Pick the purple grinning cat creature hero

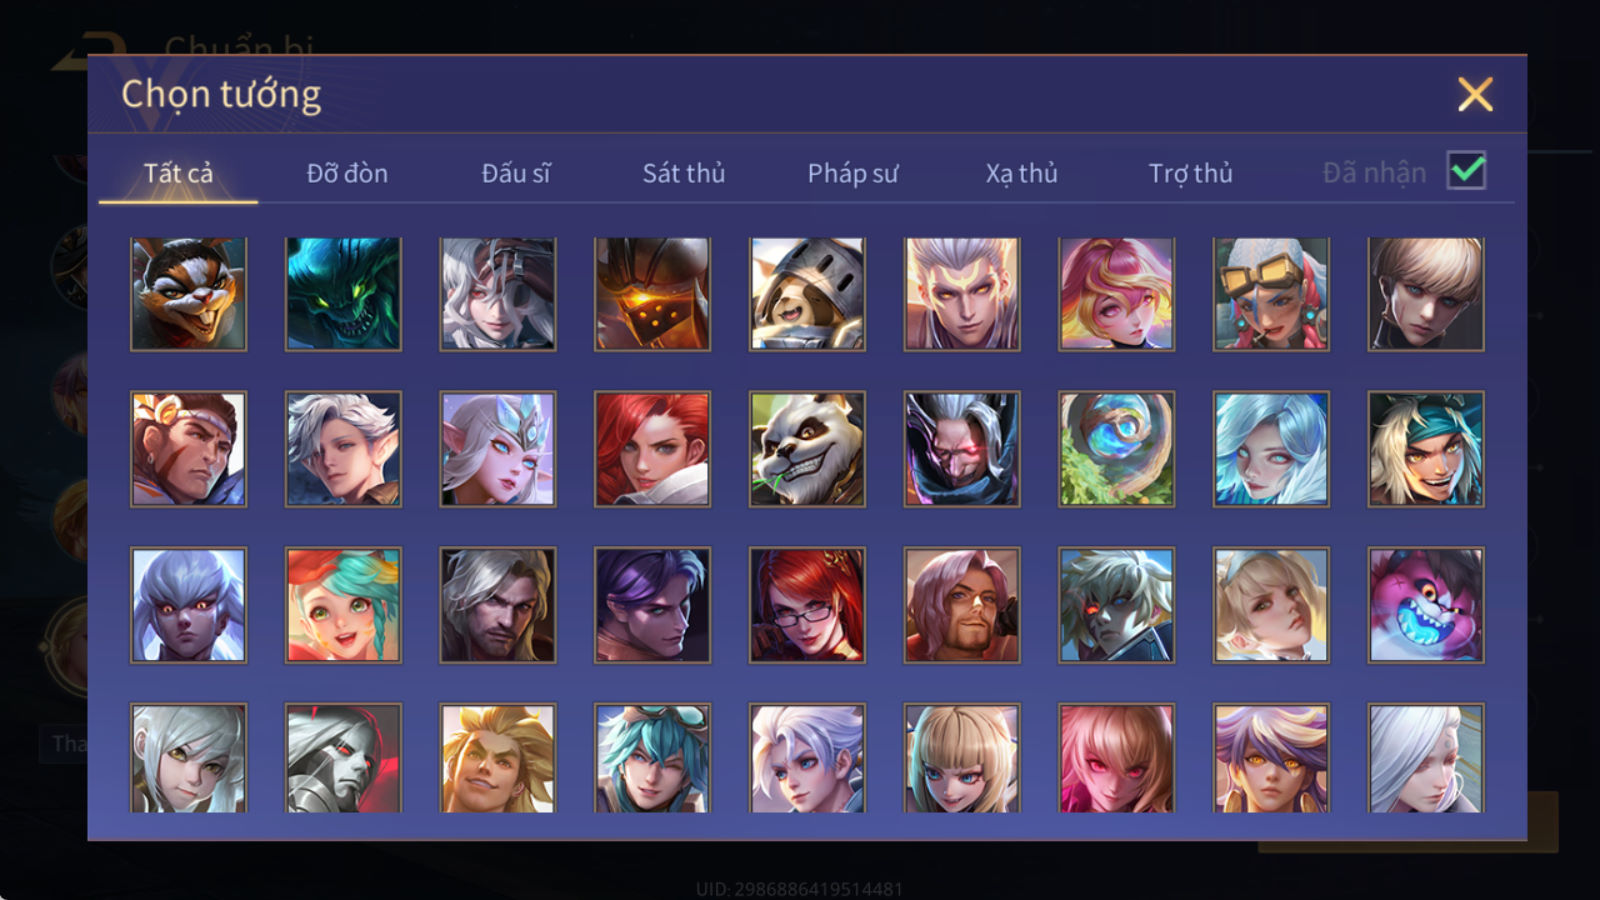click(1426, 605)
